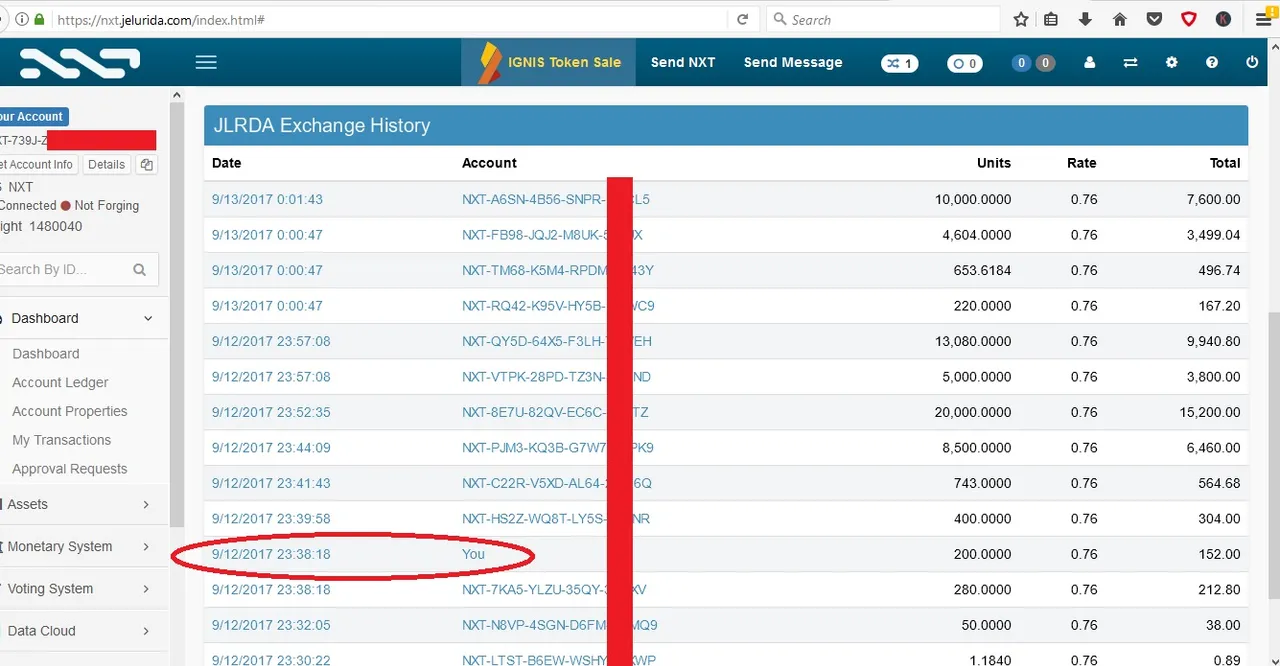Click the Date column header

pos(227,163)
